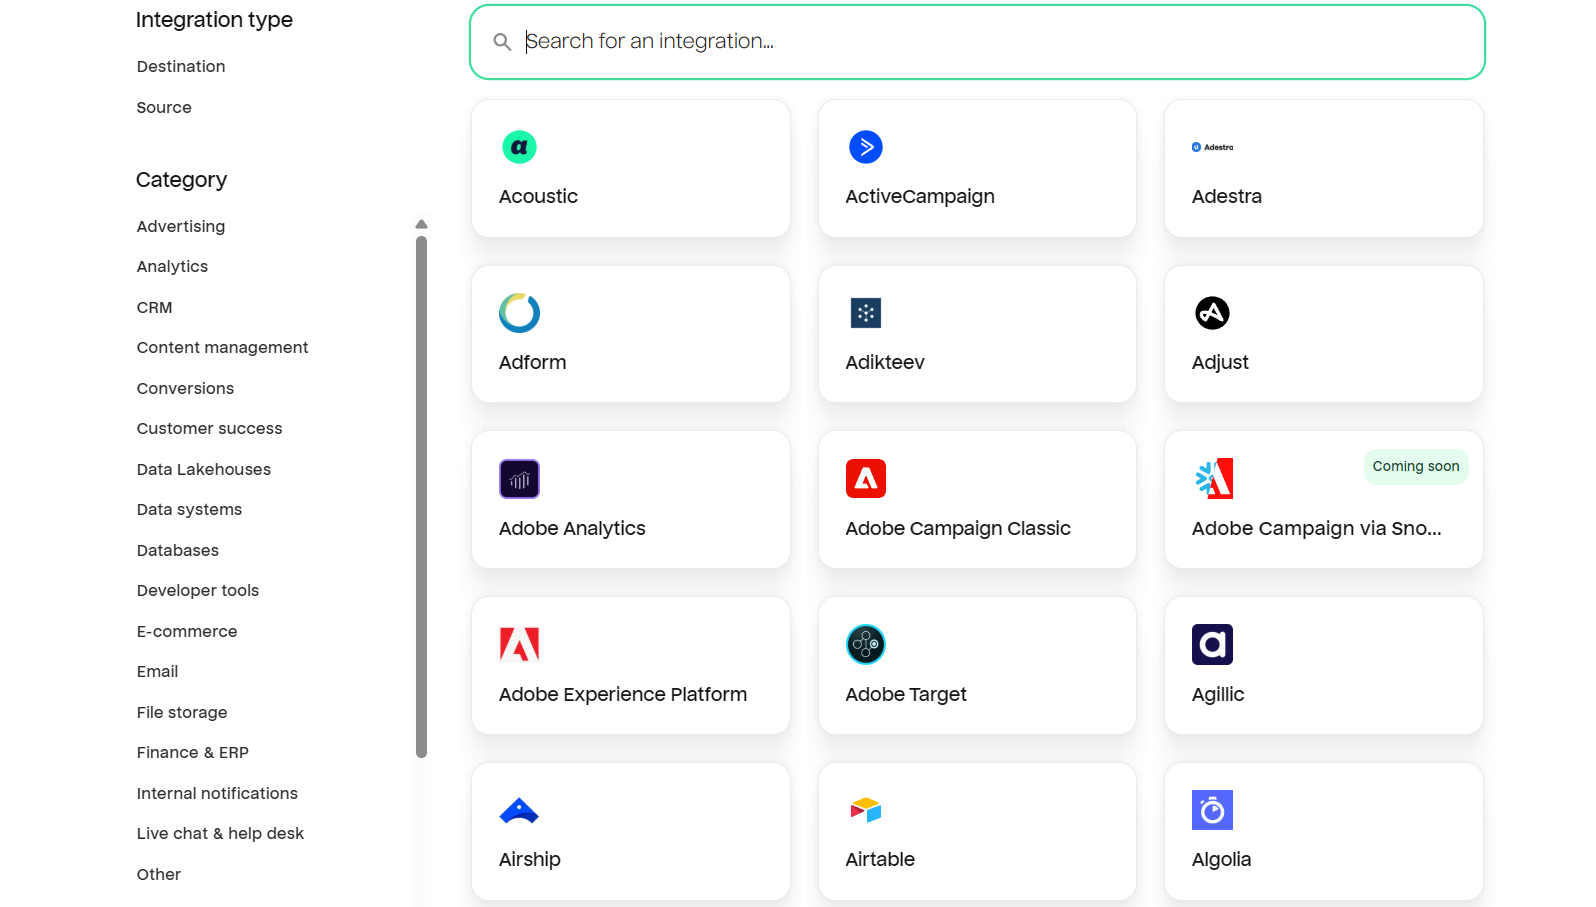Click the Agillic dark square logo
The width and height of the screenshot is (1596, 907).
click(x=1212, y=645)
